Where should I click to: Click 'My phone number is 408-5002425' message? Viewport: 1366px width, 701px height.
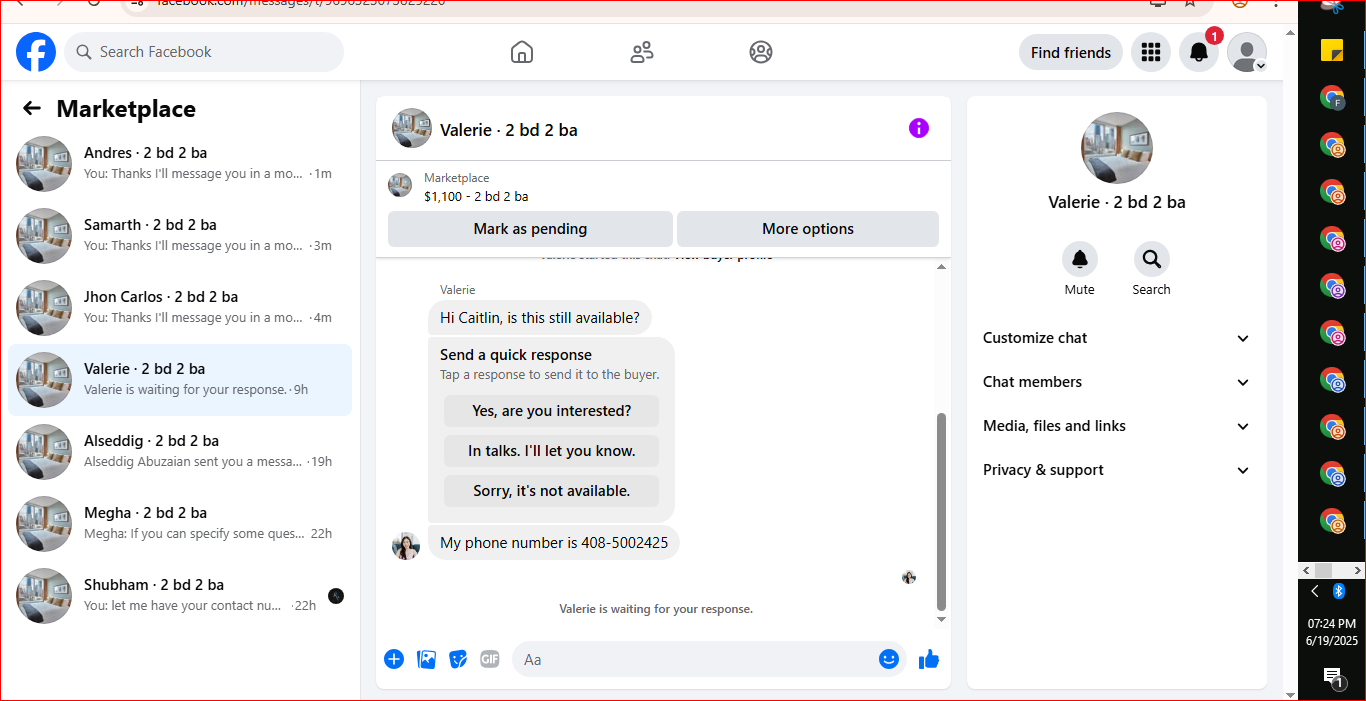click(x=554, y=543)
